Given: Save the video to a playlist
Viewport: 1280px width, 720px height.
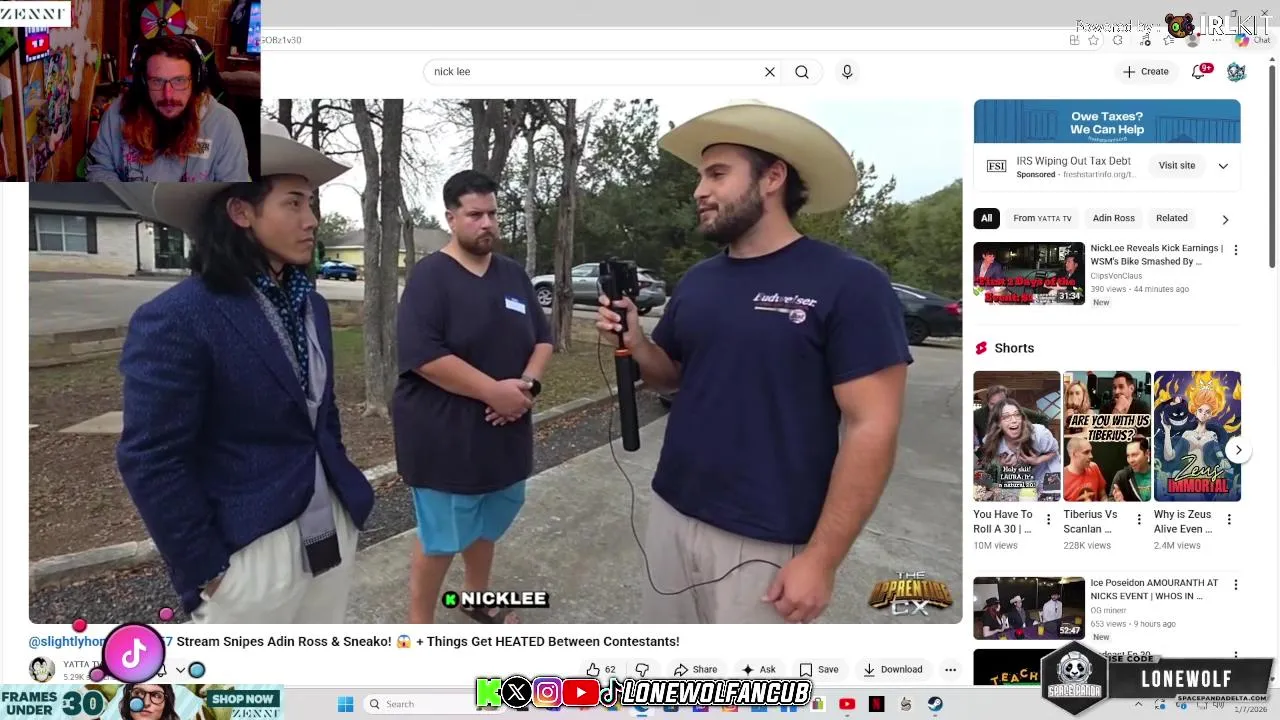Looking at the screenshot, I should tap(819, 670).
